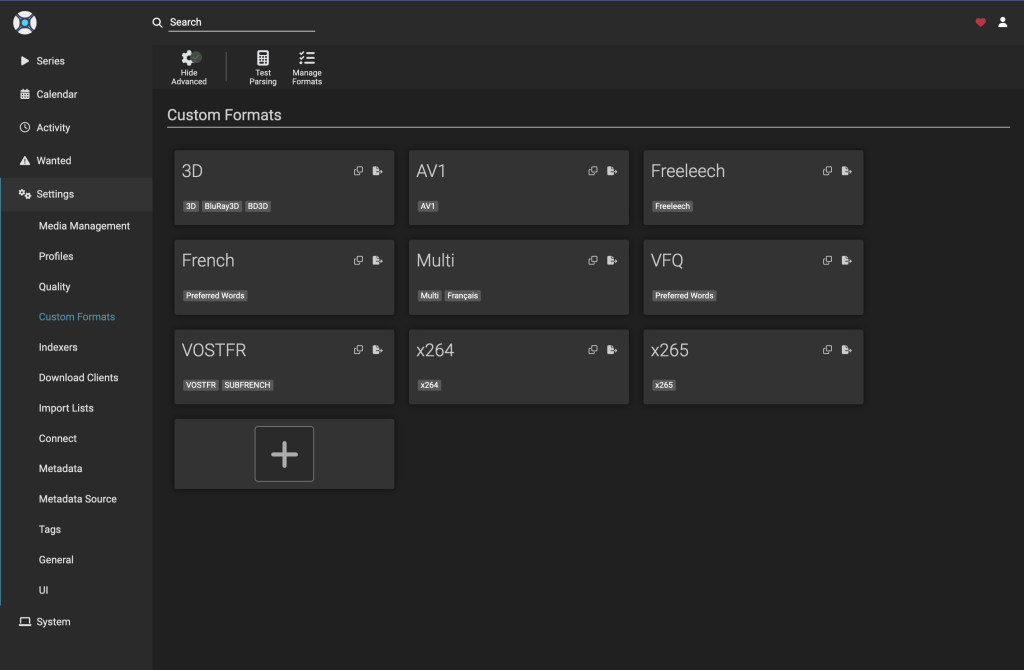Open the French format card title
This screenshot has height=670, width=1024.
[208, 261]
